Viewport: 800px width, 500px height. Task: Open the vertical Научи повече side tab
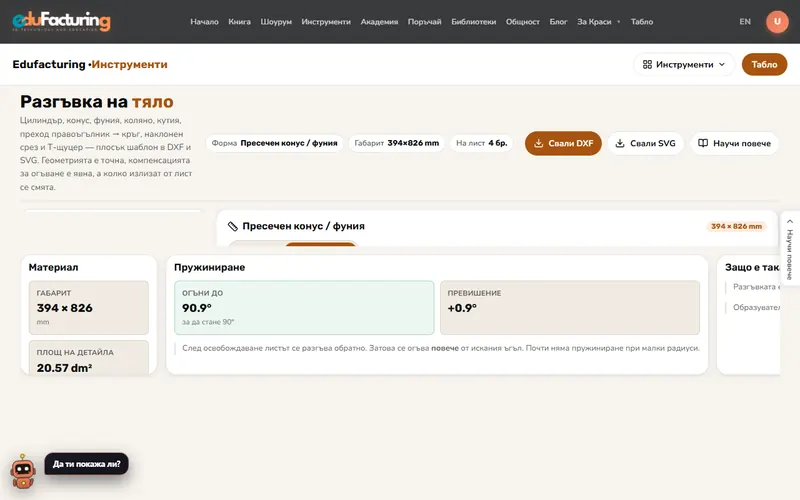[x=790, y=248]
